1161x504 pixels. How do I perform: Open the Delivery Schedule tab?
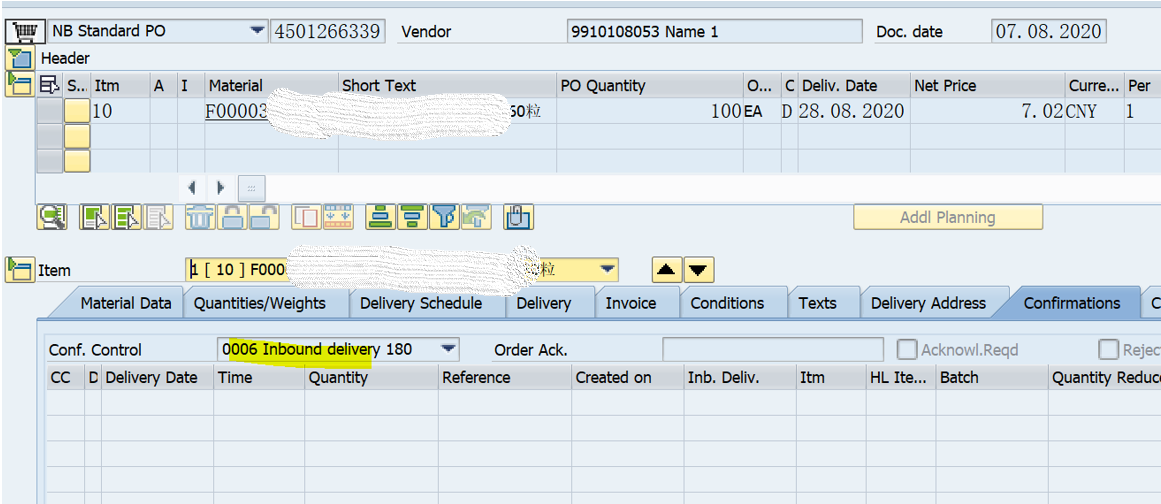point(421,303)
